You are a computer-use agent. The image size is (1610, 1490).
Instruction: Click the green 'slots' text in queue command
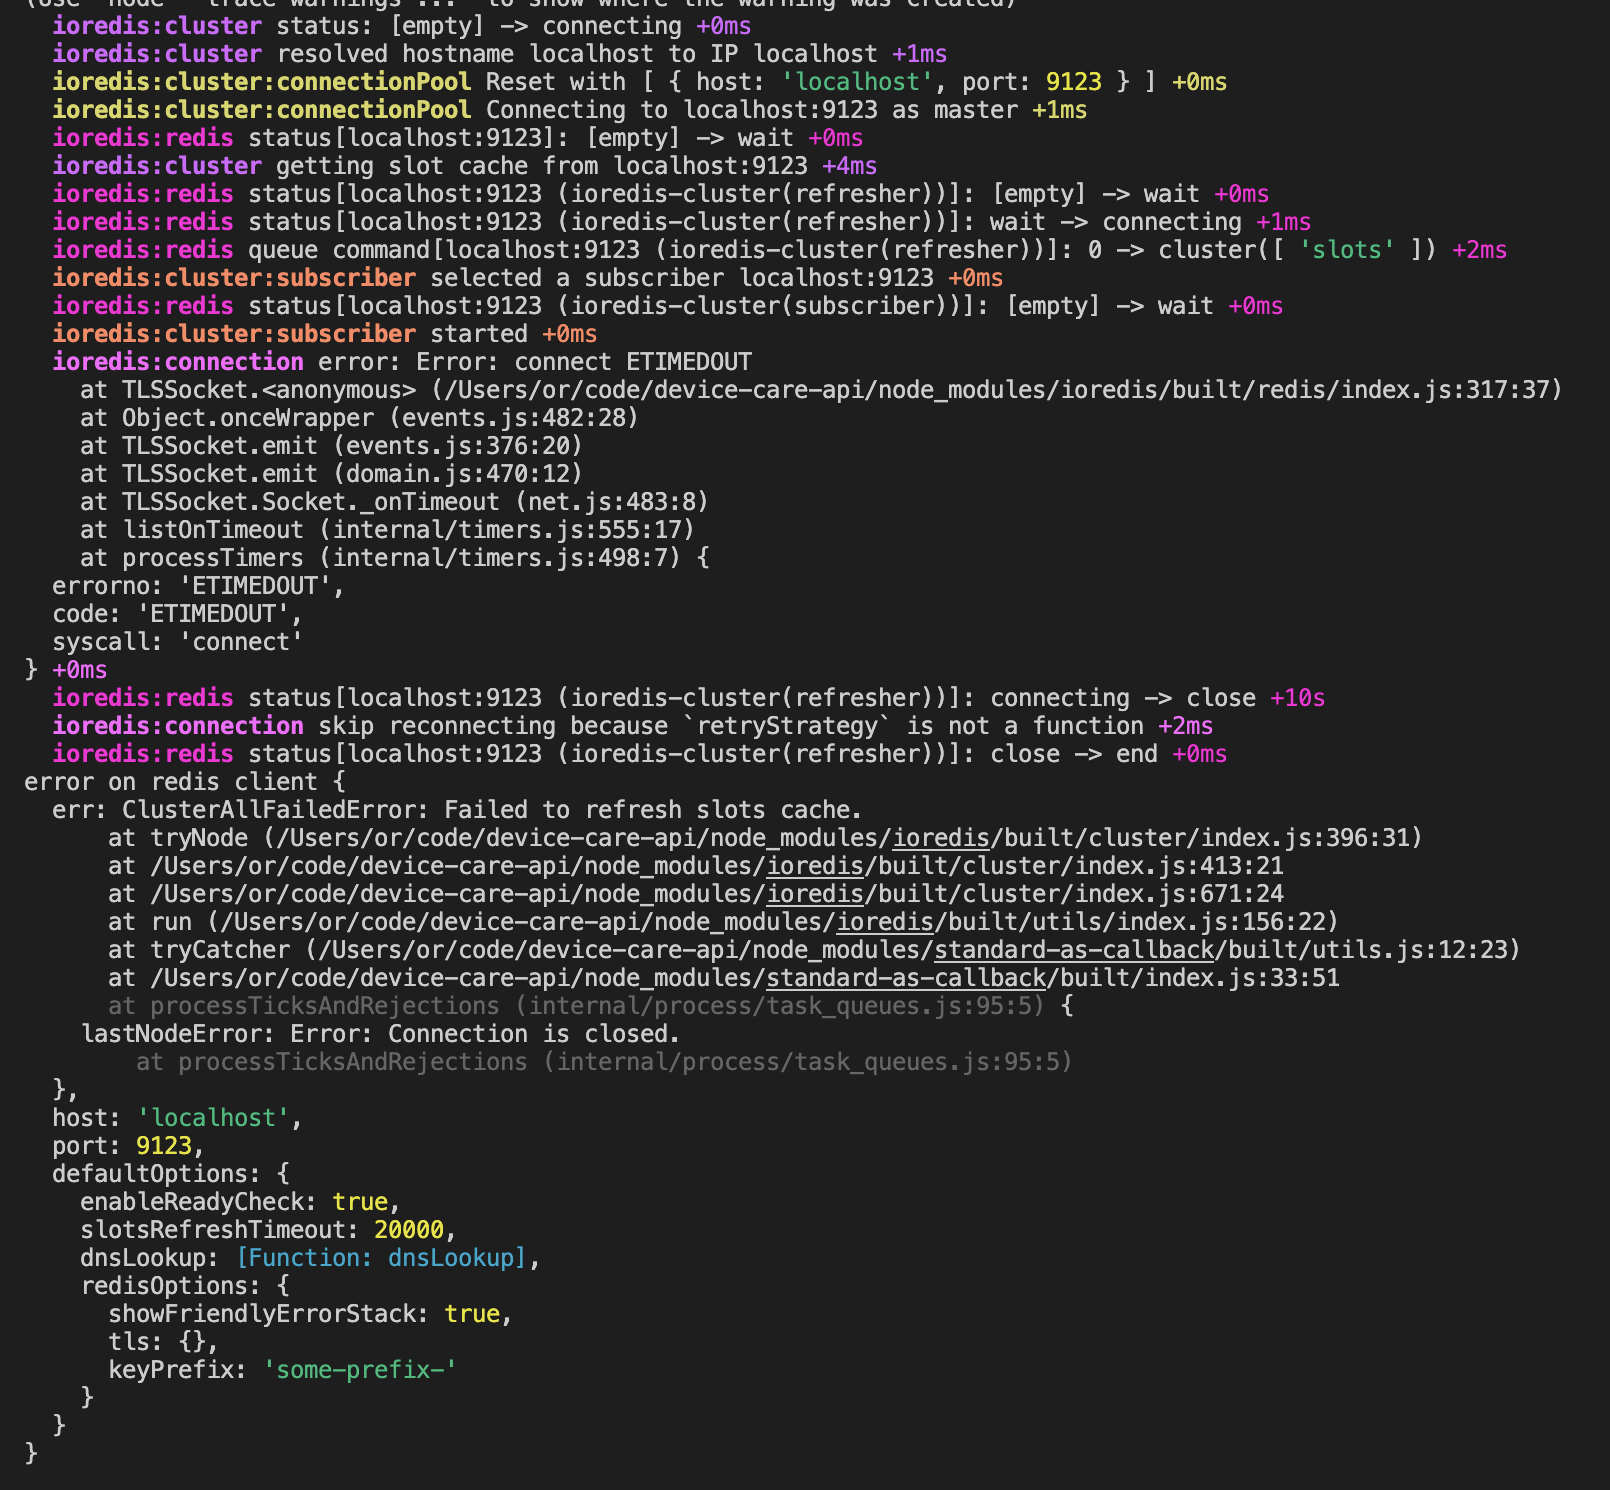(1347, 250)
